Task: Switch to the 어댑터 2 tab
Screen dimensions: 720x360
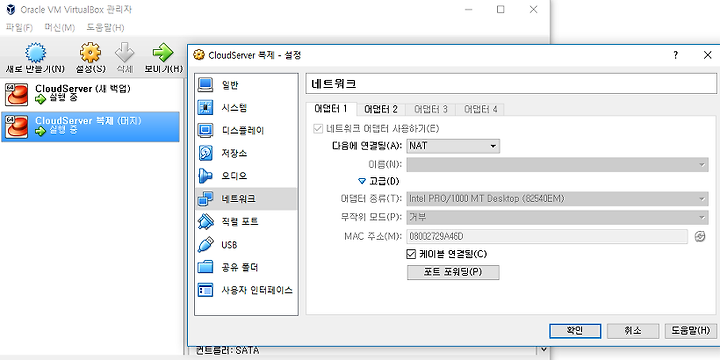Action: [x=381, y=109]
